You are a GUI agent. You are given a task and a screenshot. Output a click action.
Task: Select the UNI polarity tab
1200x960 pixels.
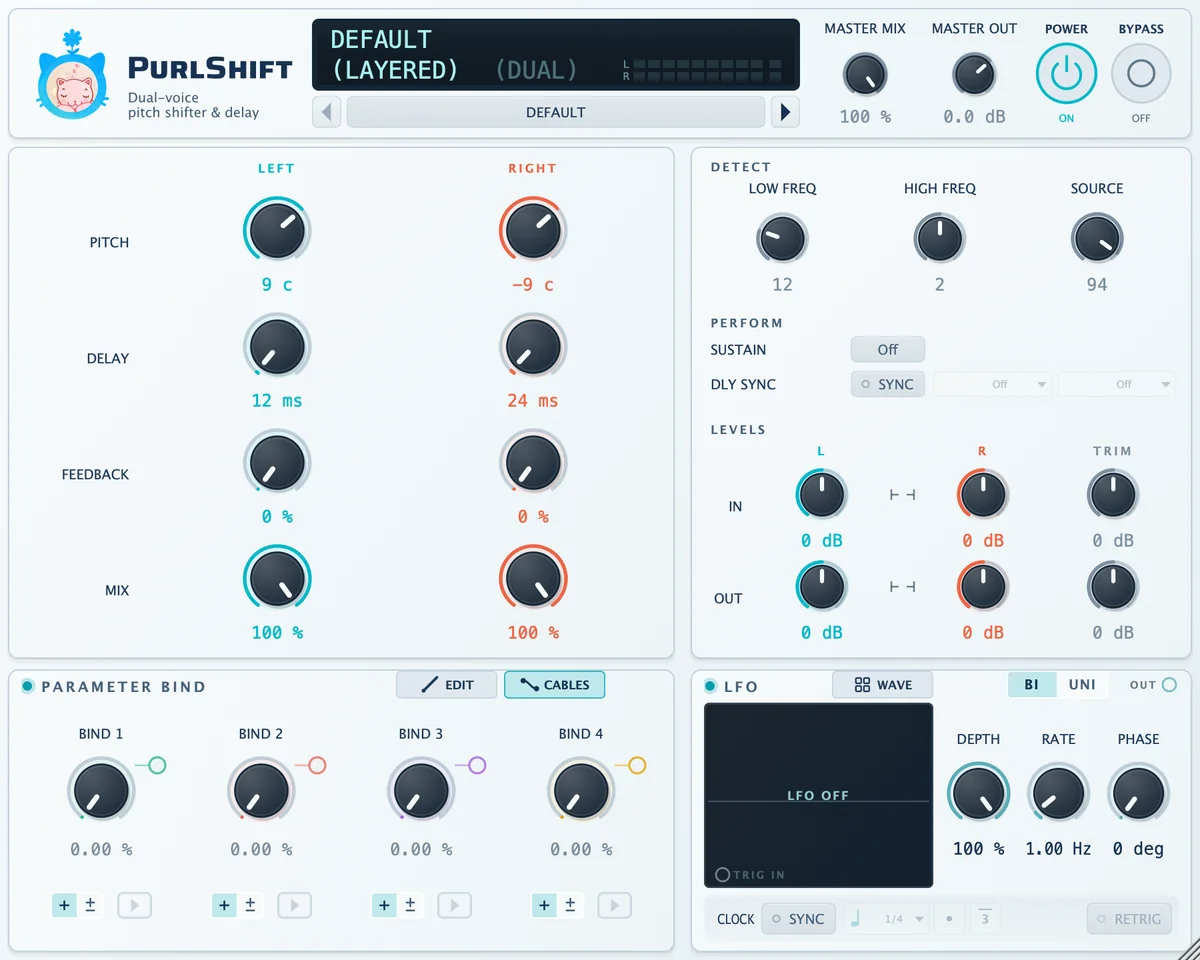tap(1082, 685)
